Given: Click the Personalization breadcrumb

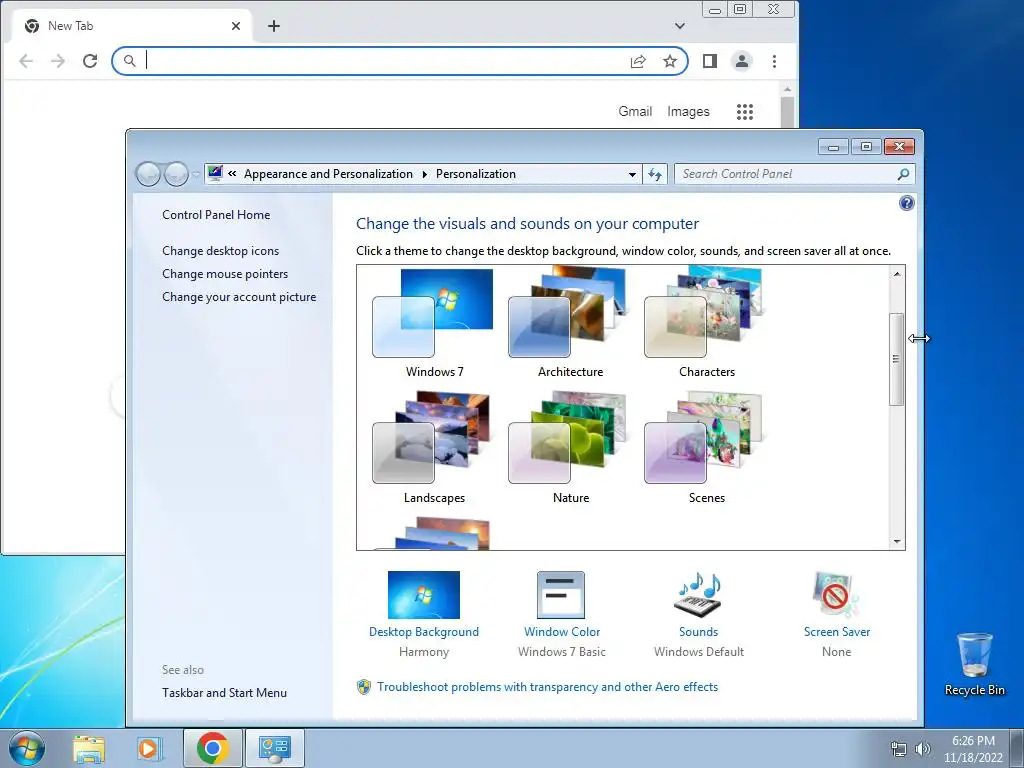Looking at the screenshot, I should click(x=476, y=174).
